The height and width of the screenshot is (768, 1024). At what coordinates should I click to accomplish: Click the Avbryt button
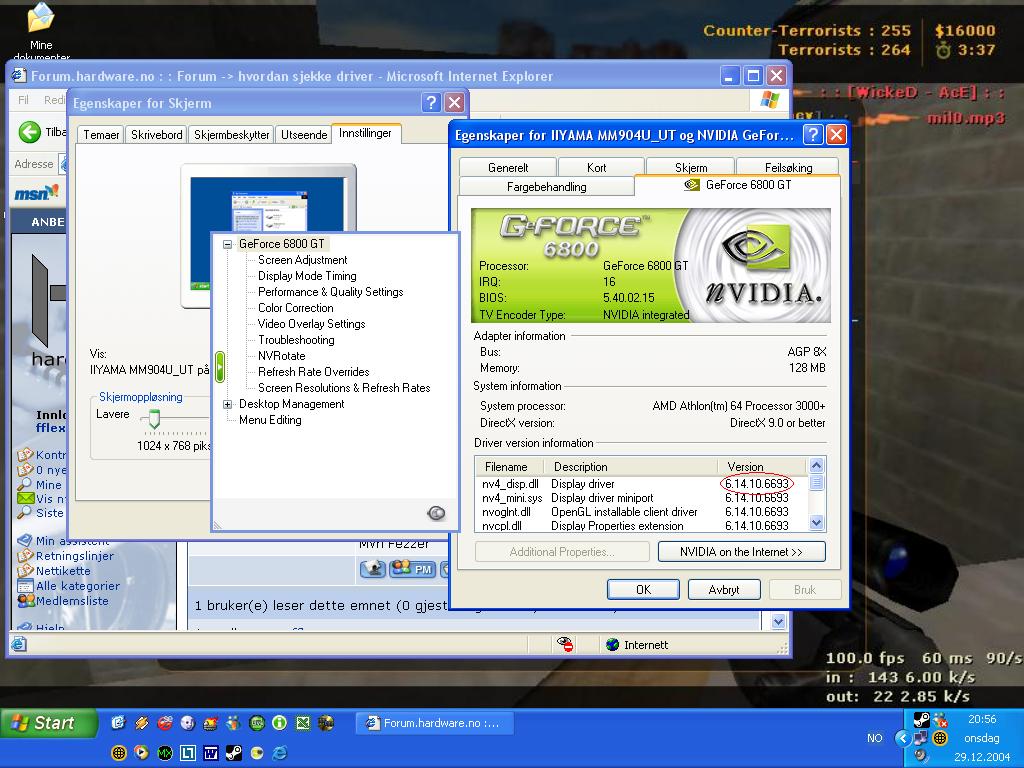pos(724,590)
